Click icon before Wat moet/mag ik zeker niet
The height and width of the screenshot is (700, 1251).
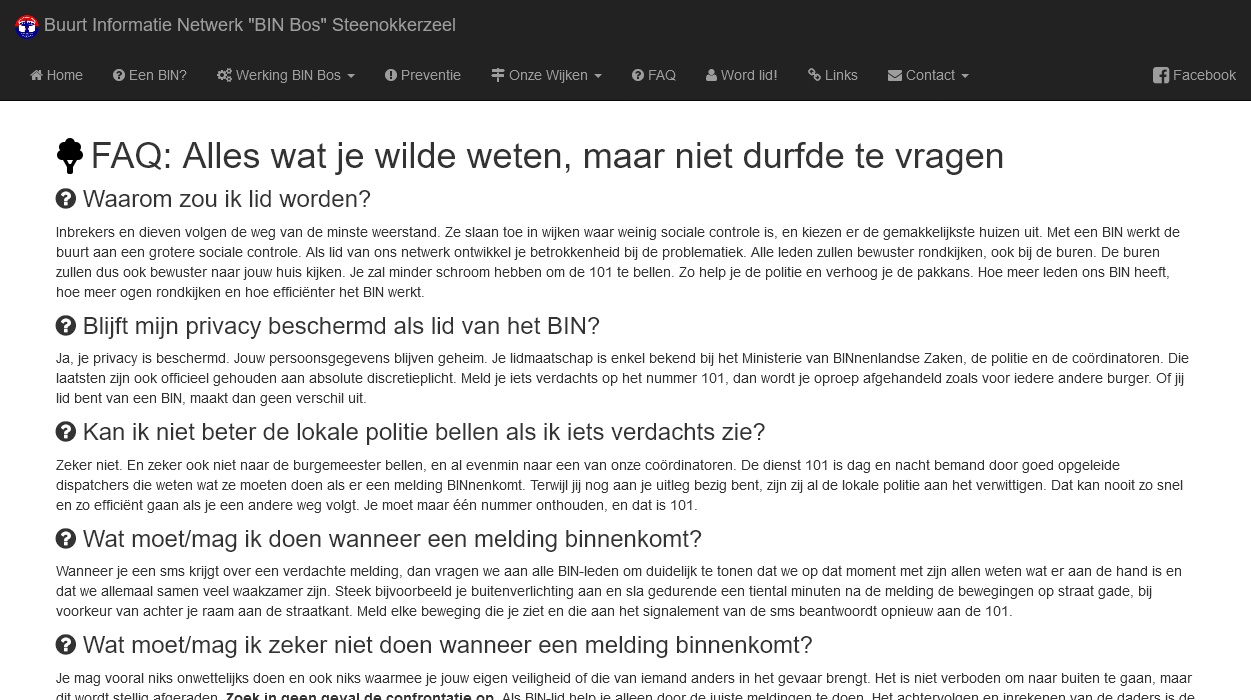coord(66,645)
